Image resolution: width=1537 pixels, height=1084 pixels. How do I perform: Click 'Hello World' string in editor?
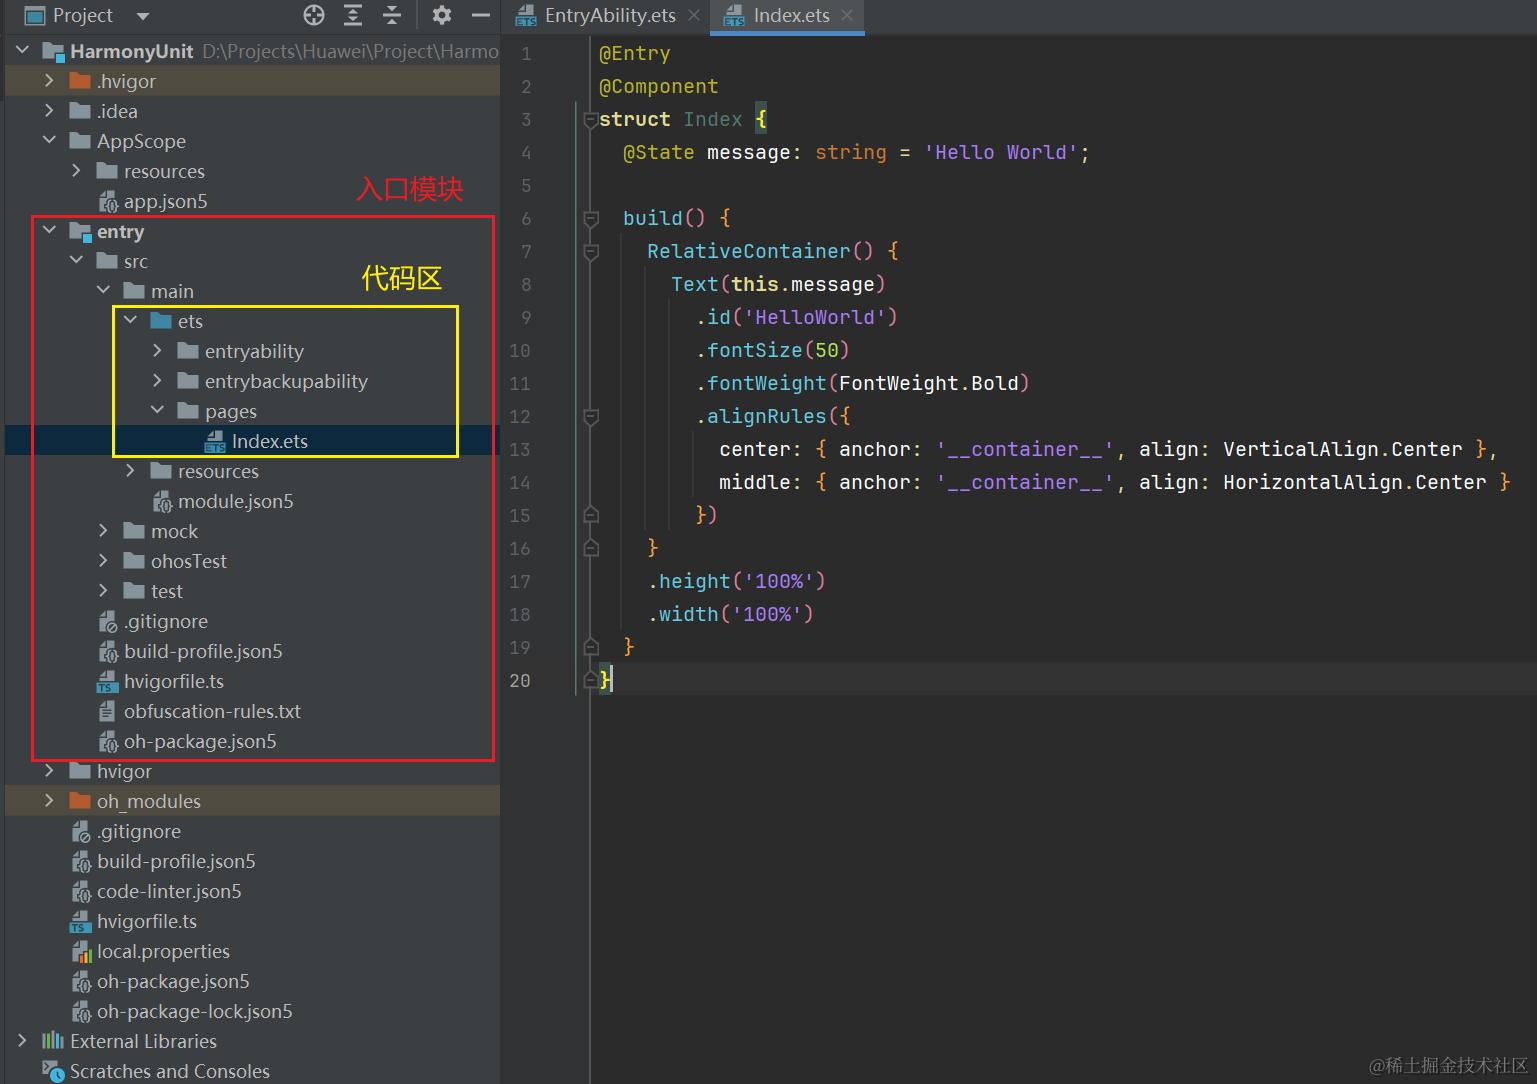[x=1001, y=152]
